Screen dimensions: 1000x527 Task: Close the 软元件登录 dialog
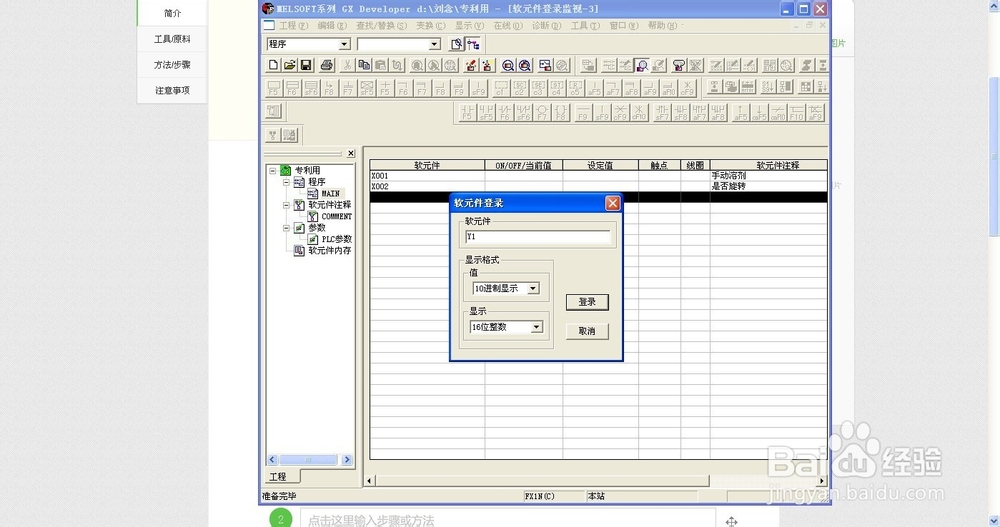click(x=612, y=203)
